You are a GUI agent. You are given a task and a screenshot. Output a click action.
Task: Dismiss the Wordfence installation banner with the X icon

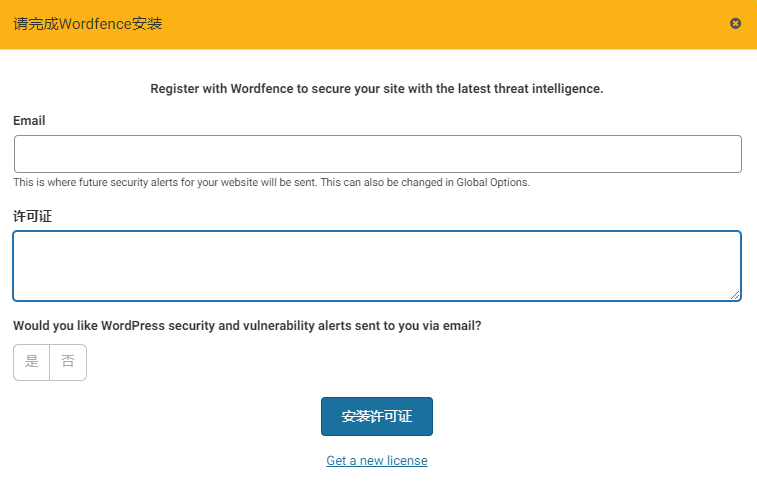click(x=735, y=23)
